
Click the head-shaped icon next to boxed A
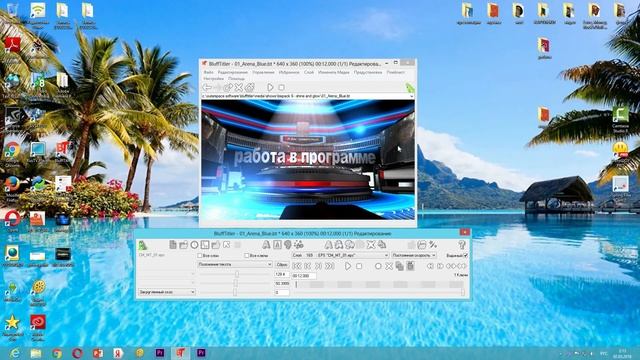(288, 244)
